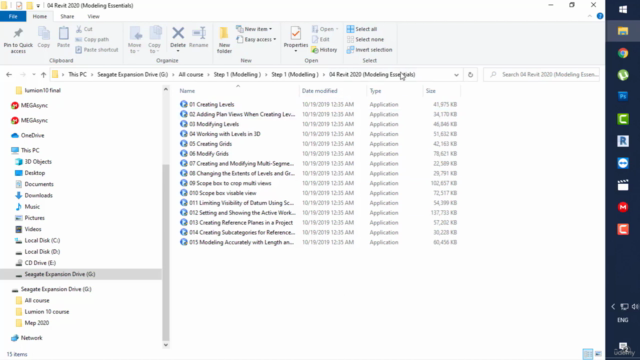Open Mep 2020 folder in sidebar
Viewport: 640px width, 360px height.
pyautogui.click(x=36, y=323)
